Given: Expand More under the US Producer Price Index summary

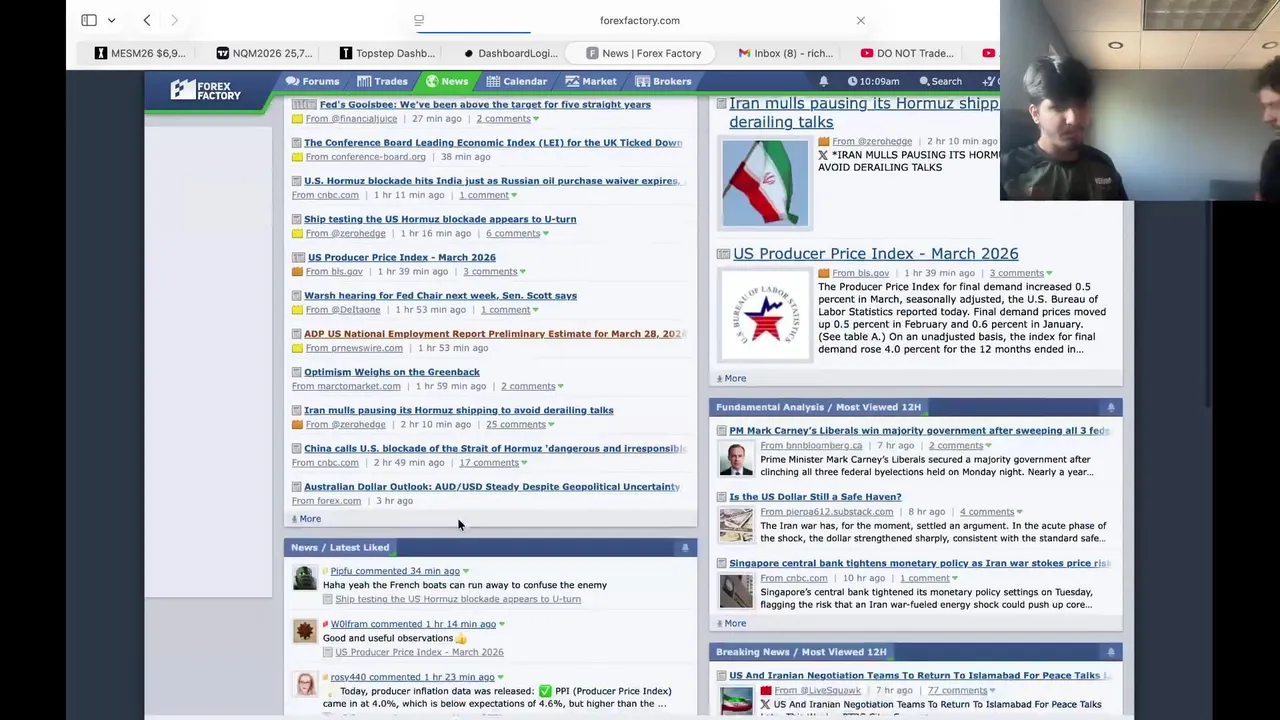Looking at the screenshot, I should 731,379.
